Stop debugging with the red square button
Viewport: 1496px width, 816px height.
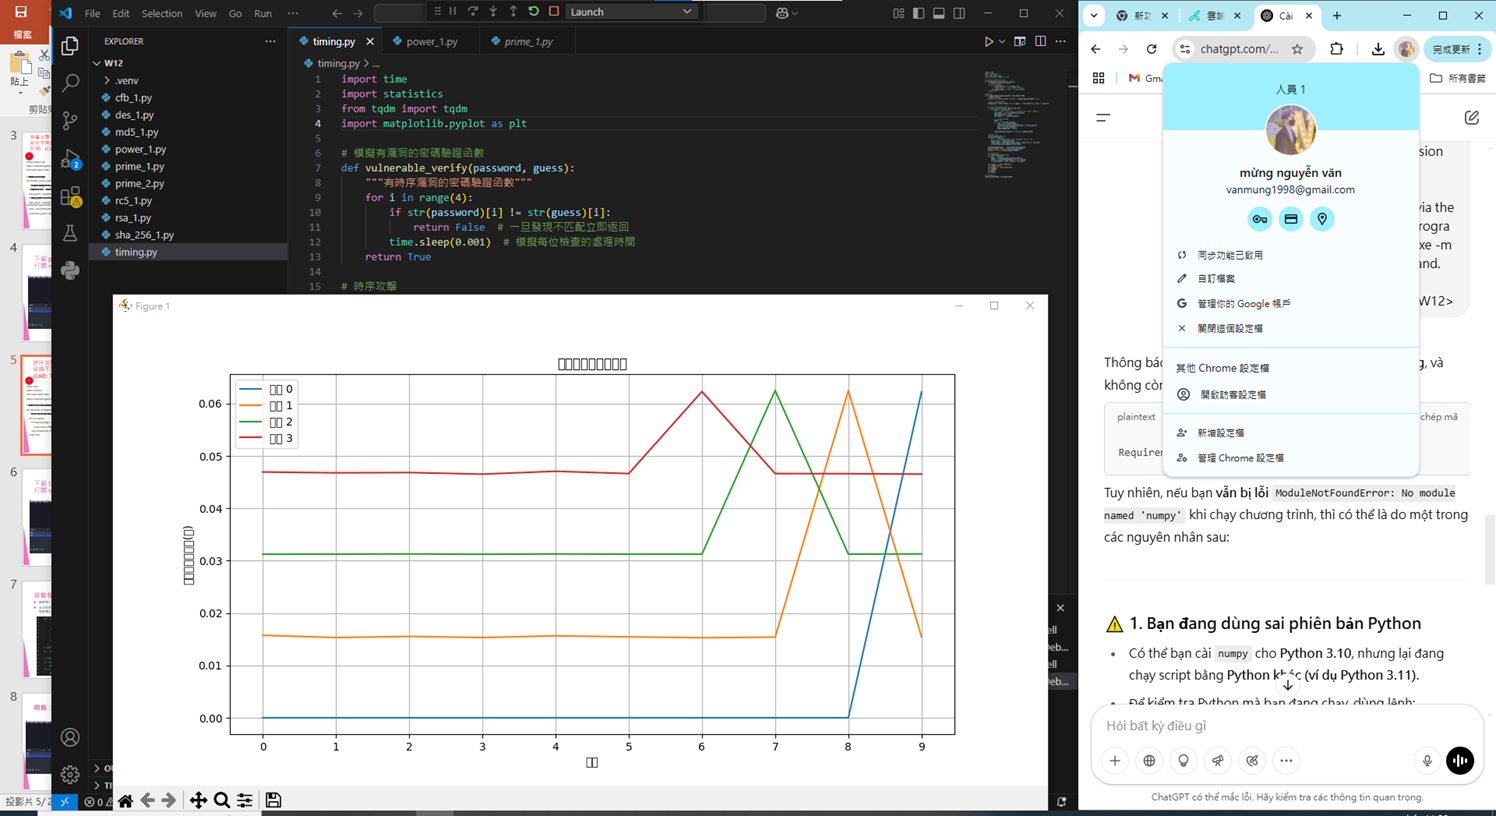tap(554, 12)
